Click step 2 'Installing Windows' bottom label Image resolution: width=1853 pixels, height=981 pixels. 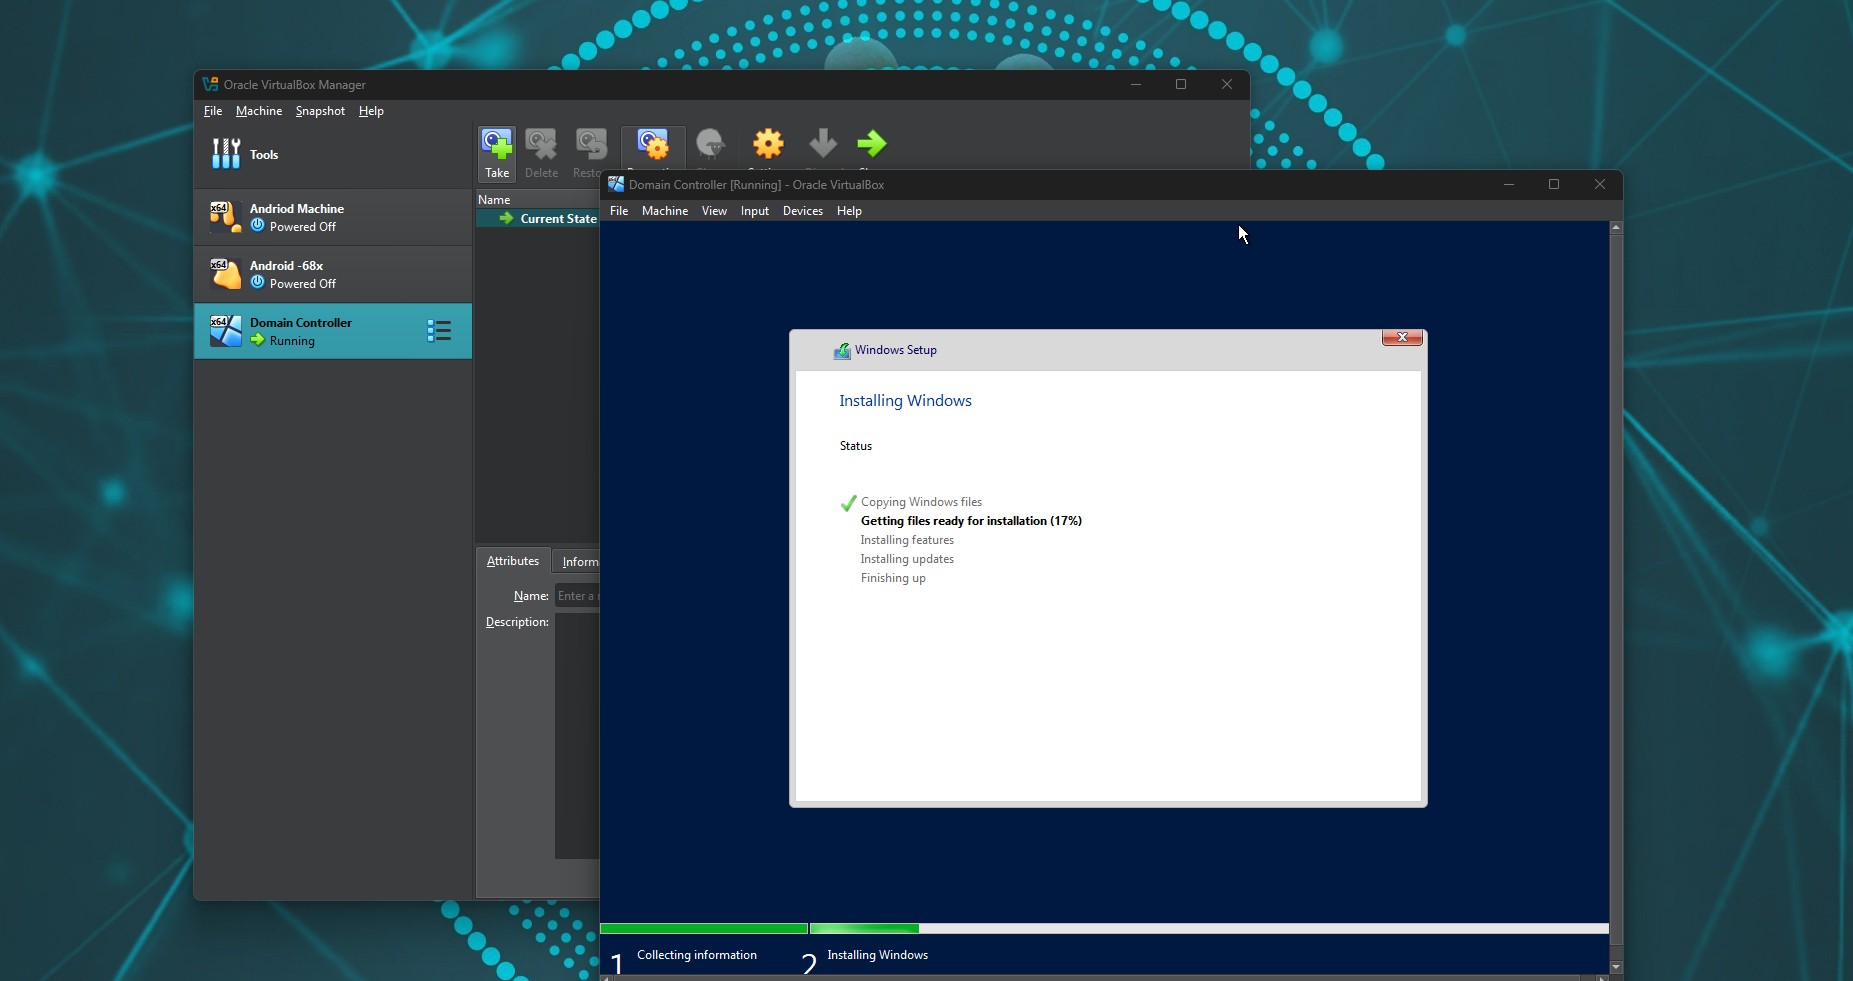(877, 955)
